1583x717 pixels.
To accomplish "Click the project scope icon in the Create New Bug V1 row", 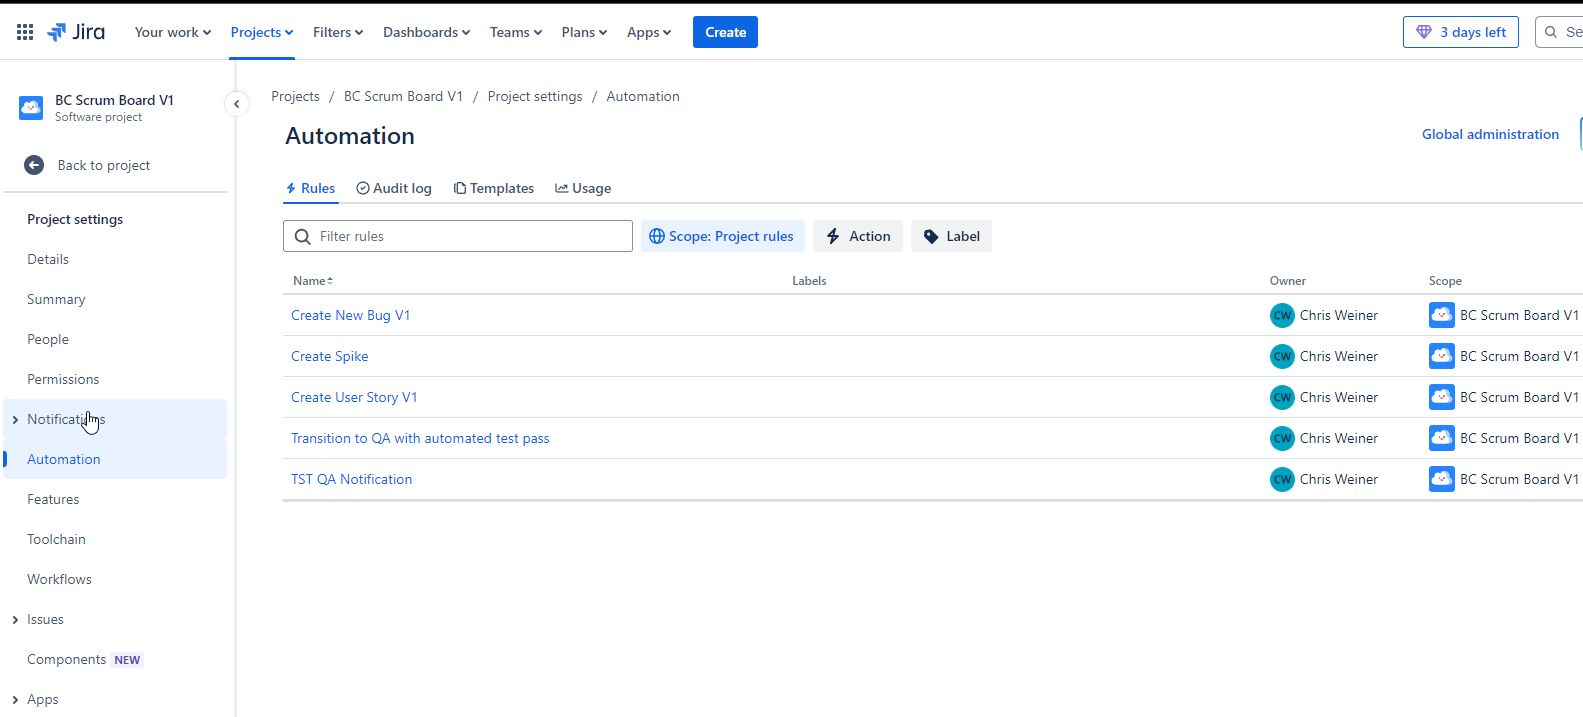I will [x=1442, y=315].
